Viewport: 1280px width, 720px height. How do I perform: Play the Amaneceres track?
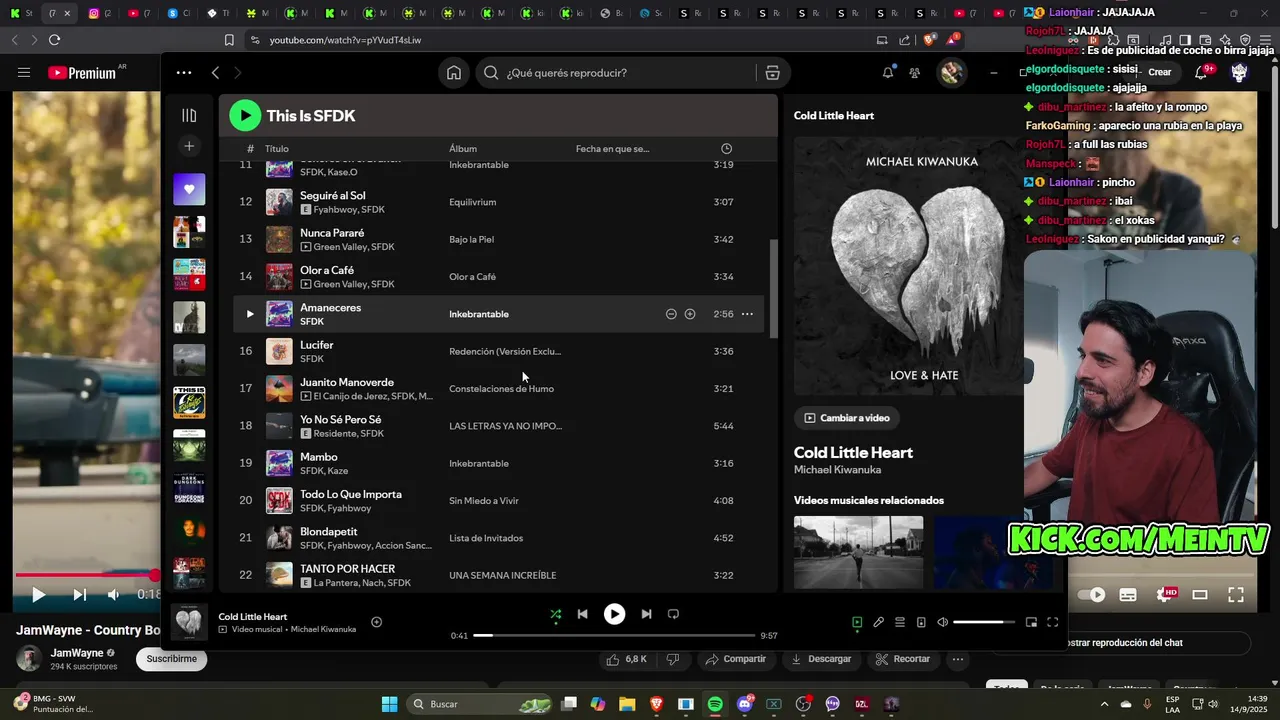[250, 314]
